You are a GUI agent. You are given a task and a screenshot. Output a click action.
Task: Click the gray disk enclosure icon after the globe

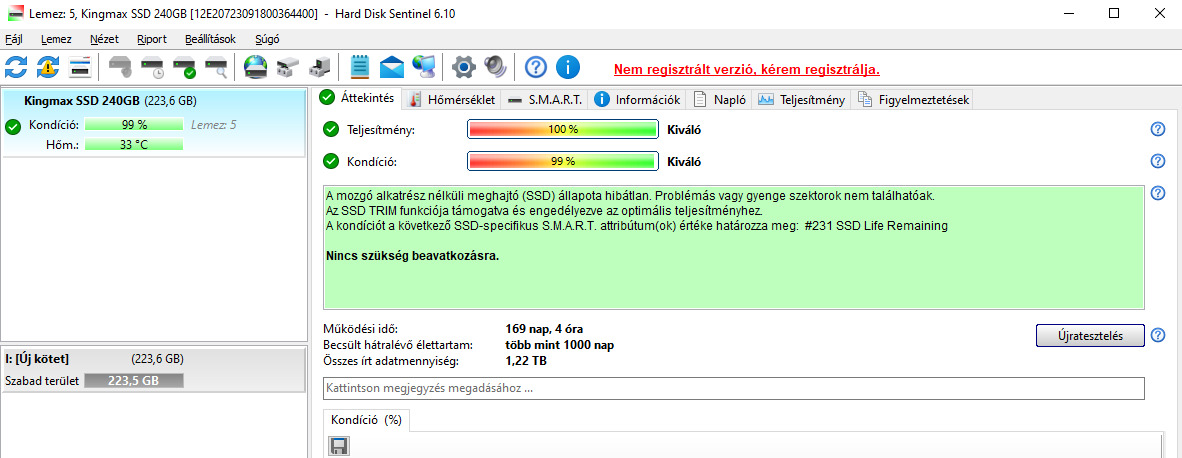[x=287, y=67]
